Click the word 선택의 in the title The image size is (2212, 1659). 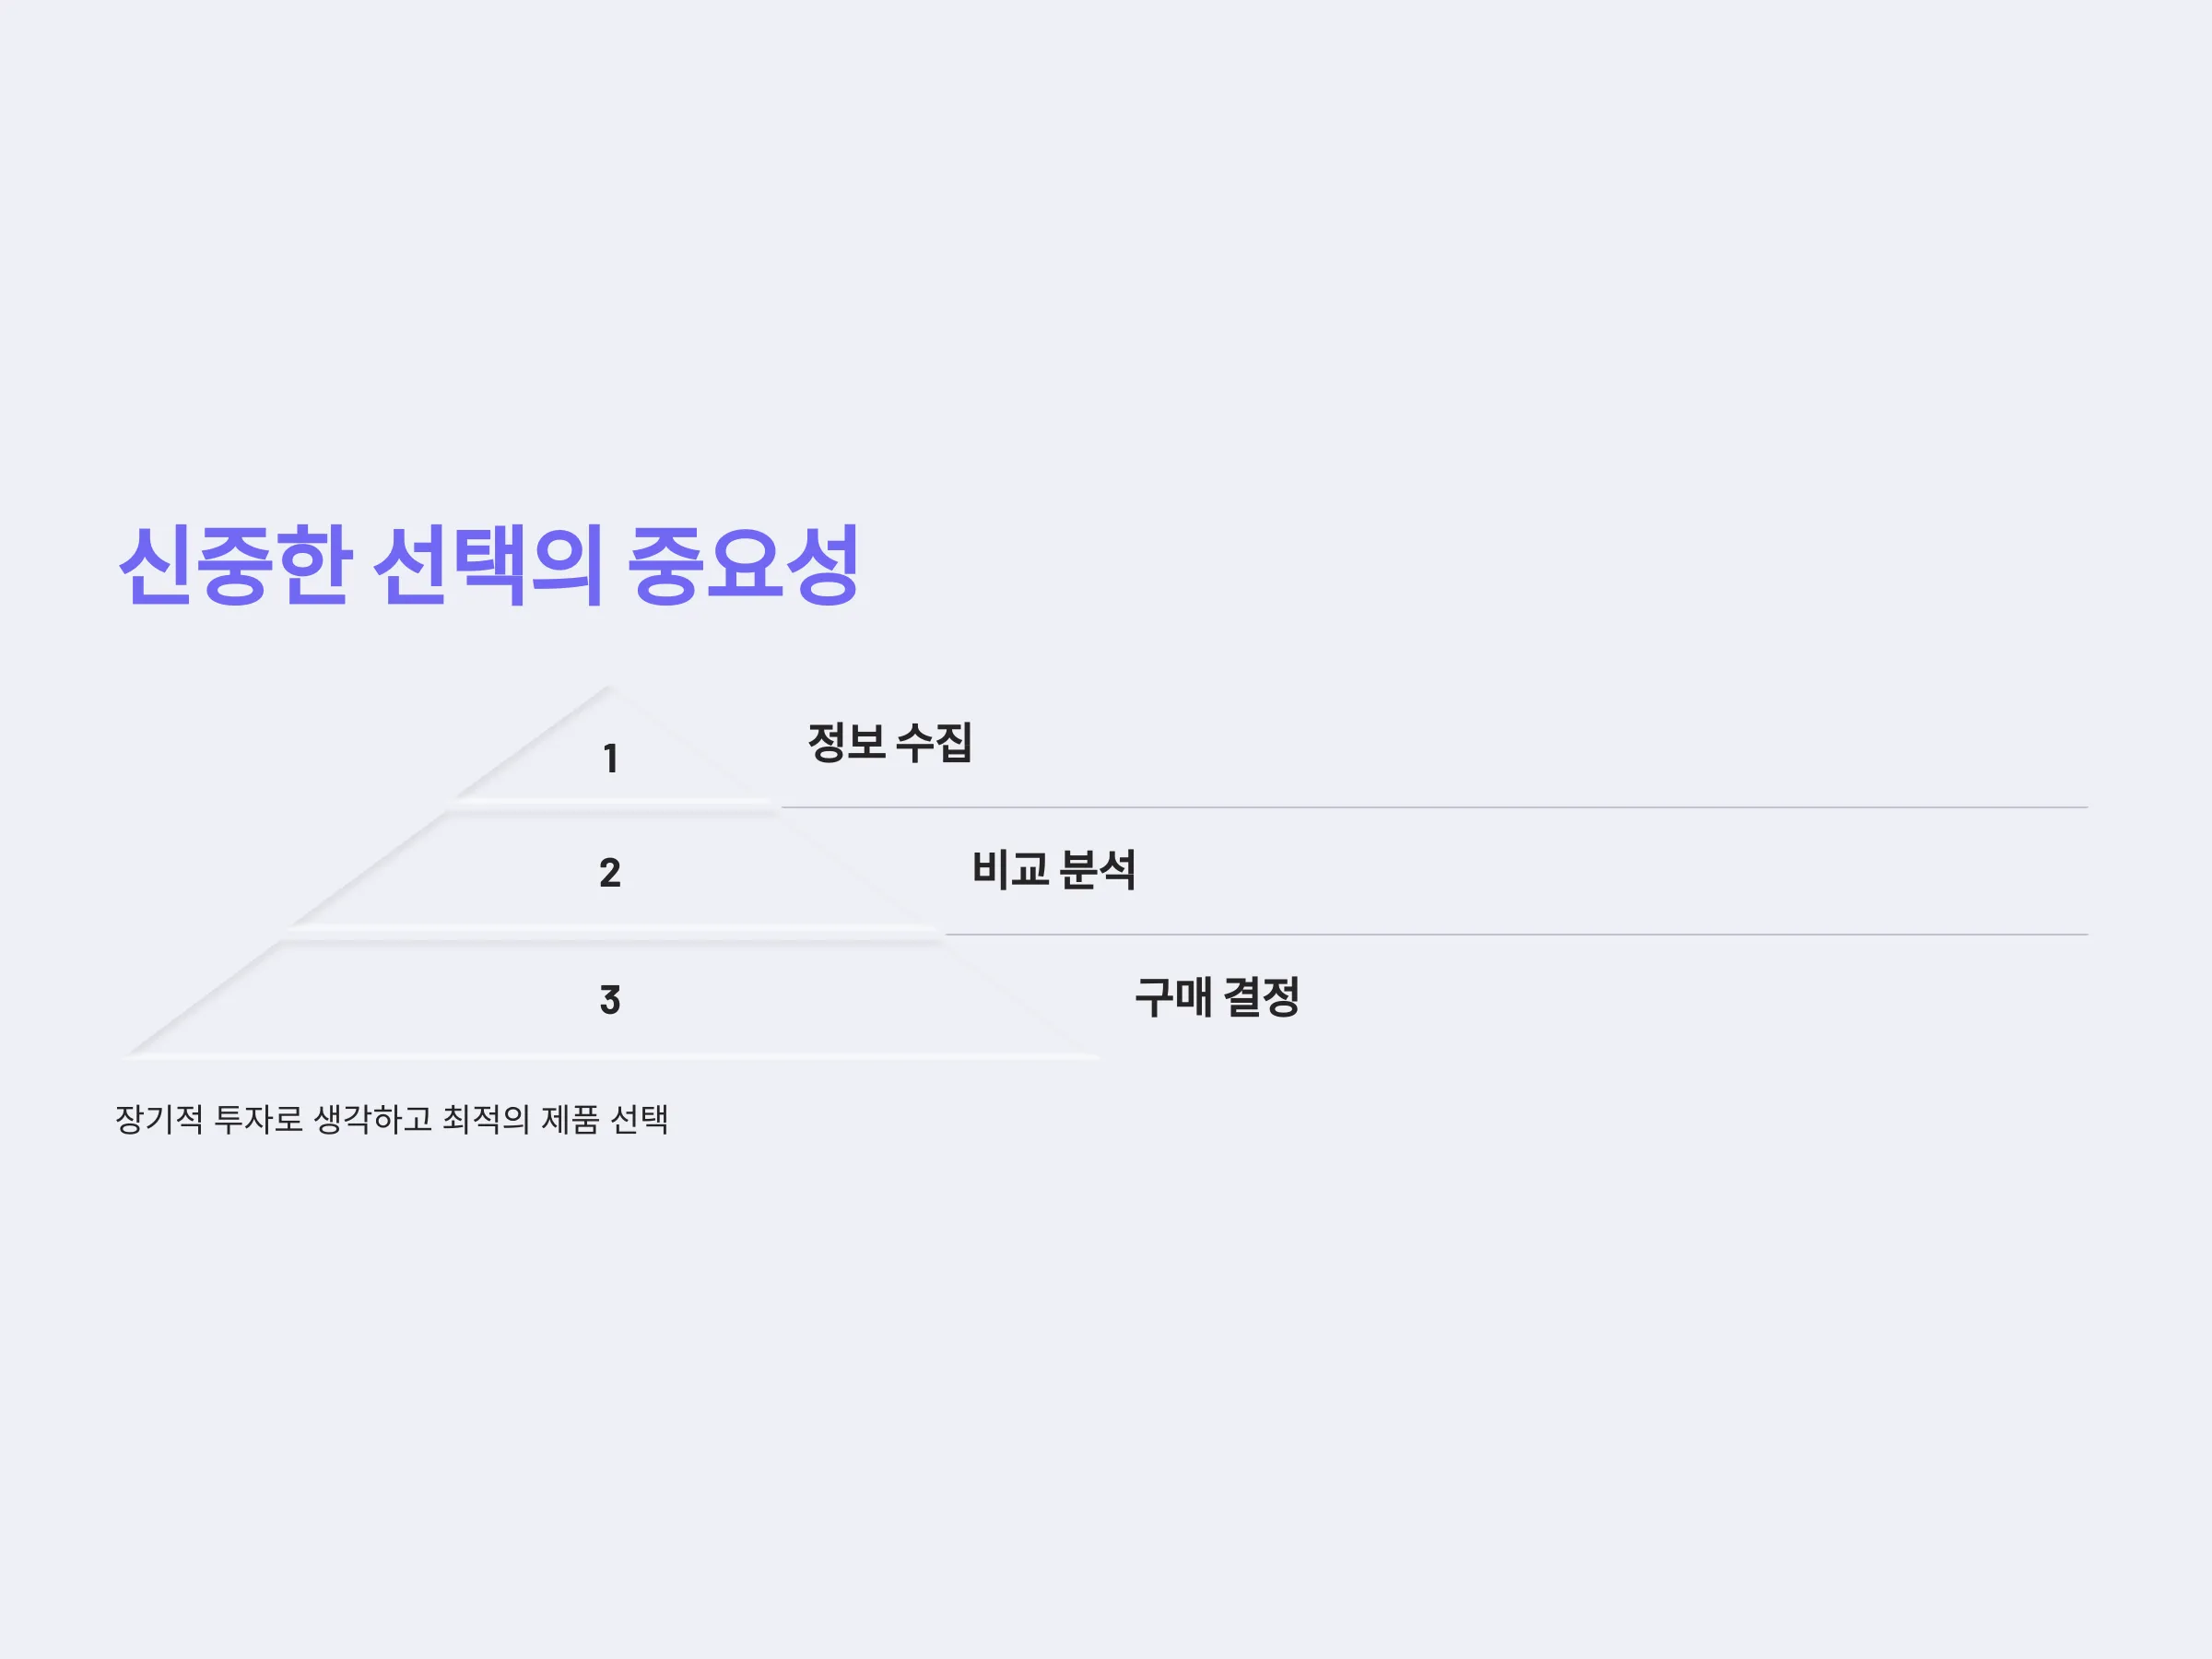click(488, 565)
